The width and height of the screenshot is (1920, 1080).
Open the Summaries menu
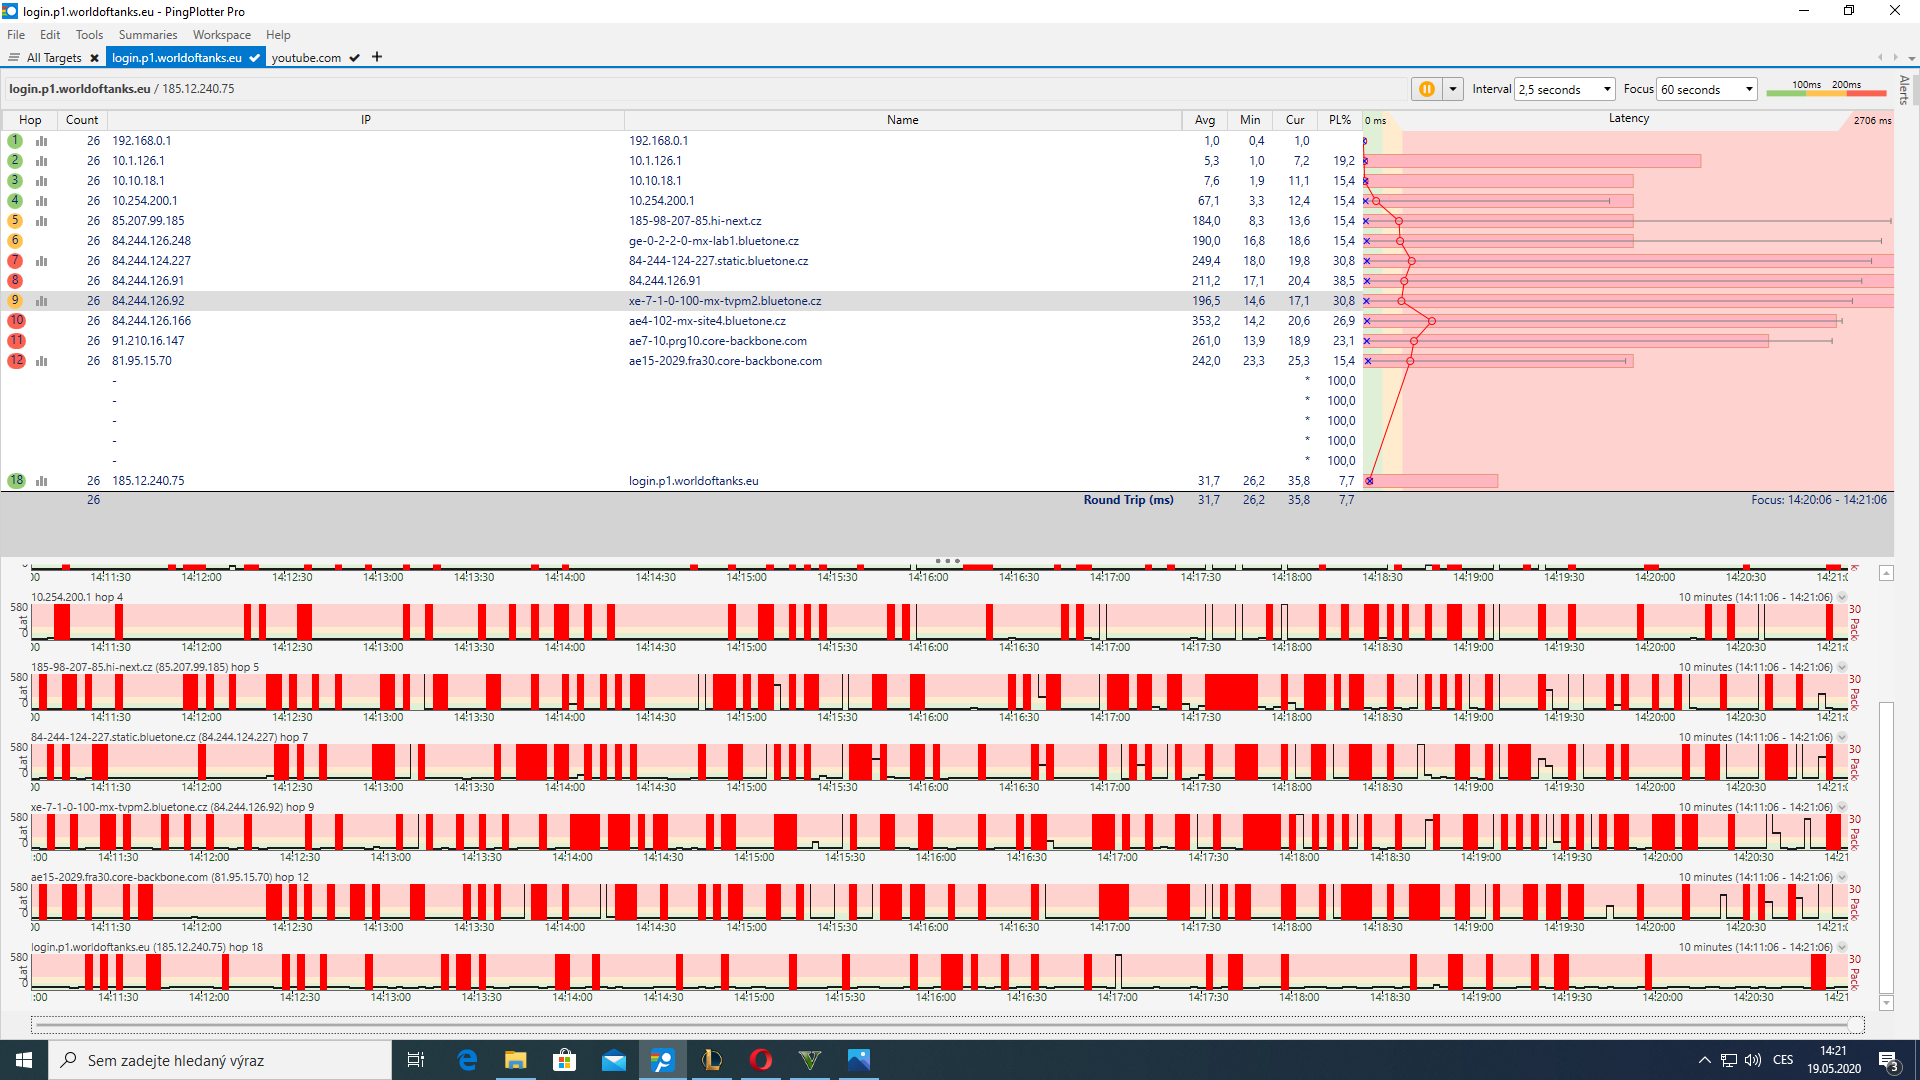(147, 35)
